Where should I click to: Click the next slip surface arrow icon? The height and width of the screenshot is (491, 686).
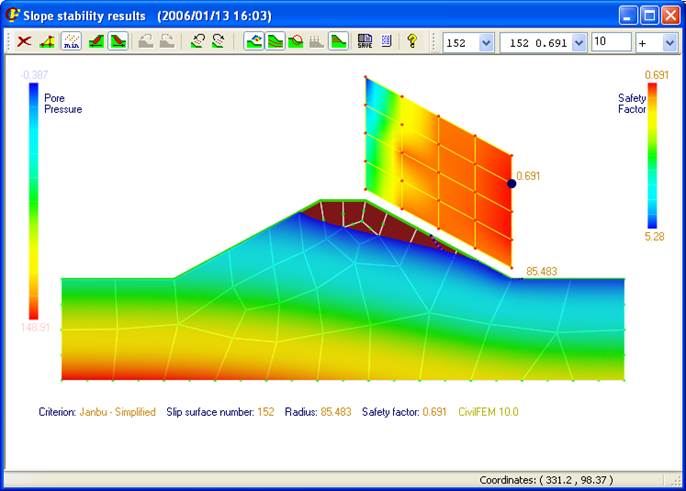click(x=218, y=42)
